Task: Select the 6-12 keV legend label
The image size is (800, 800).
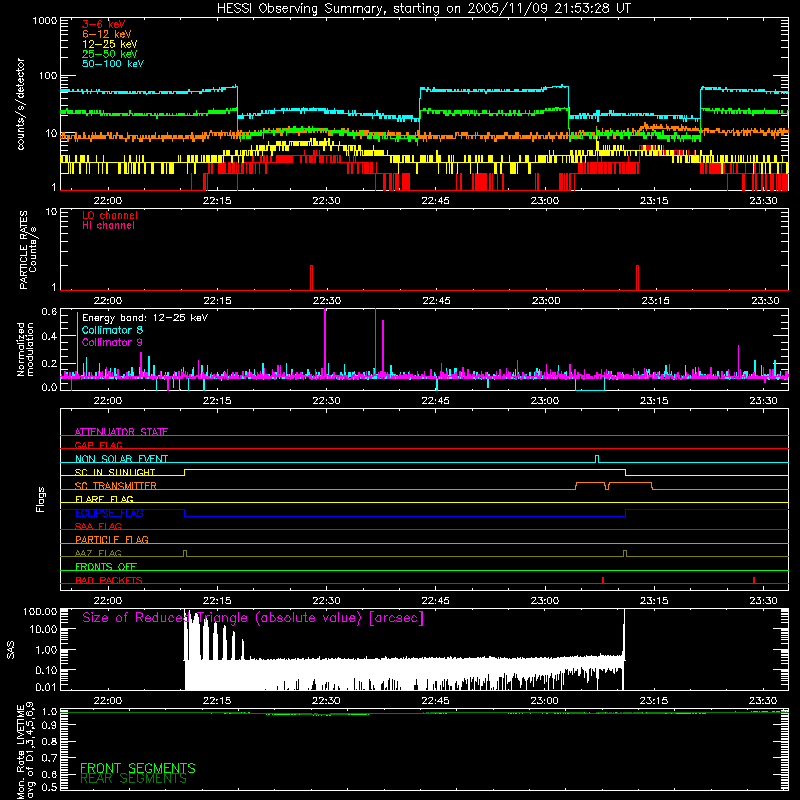Action: click(x=107, y=34)
